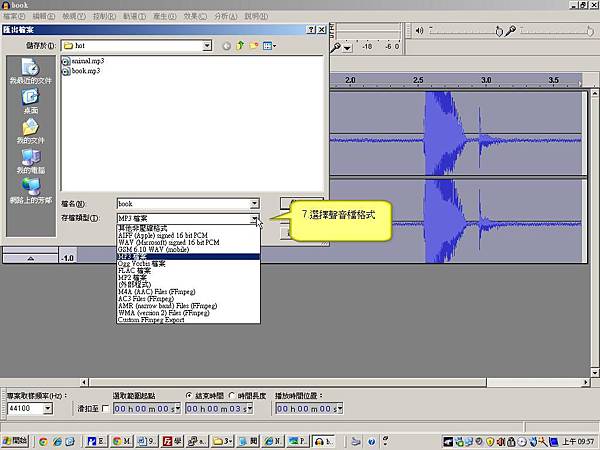Viewport: 600px width, 450px height.
Task: Click the playback volume speaker icon
Action: (x=419, y=31)
